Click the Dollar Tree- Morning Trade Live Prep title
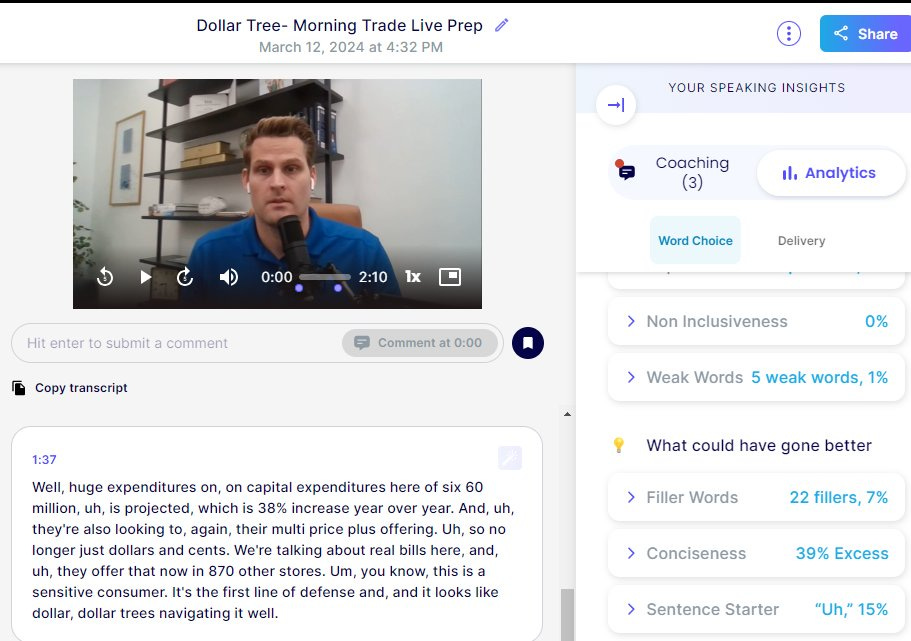The width and height of the screenshot is (911, 641). click(339, 26)
